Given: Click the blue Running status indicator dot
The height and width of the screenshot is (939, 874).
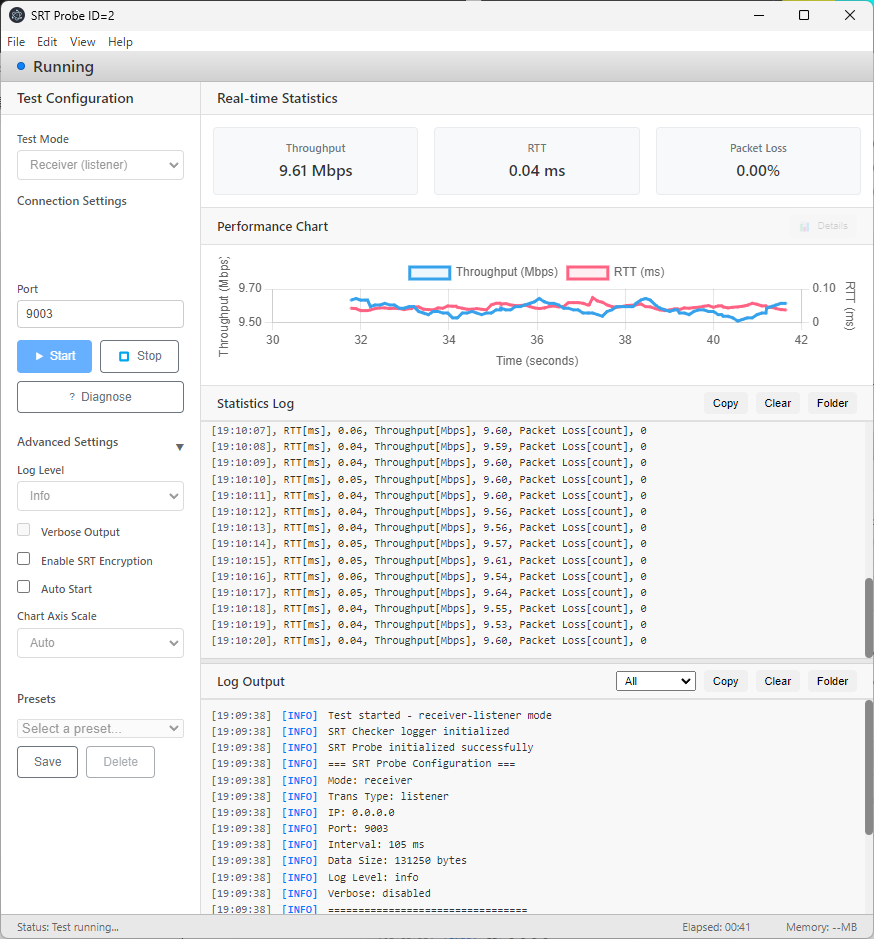Looking at the screenshot, I should click(21, 66).
